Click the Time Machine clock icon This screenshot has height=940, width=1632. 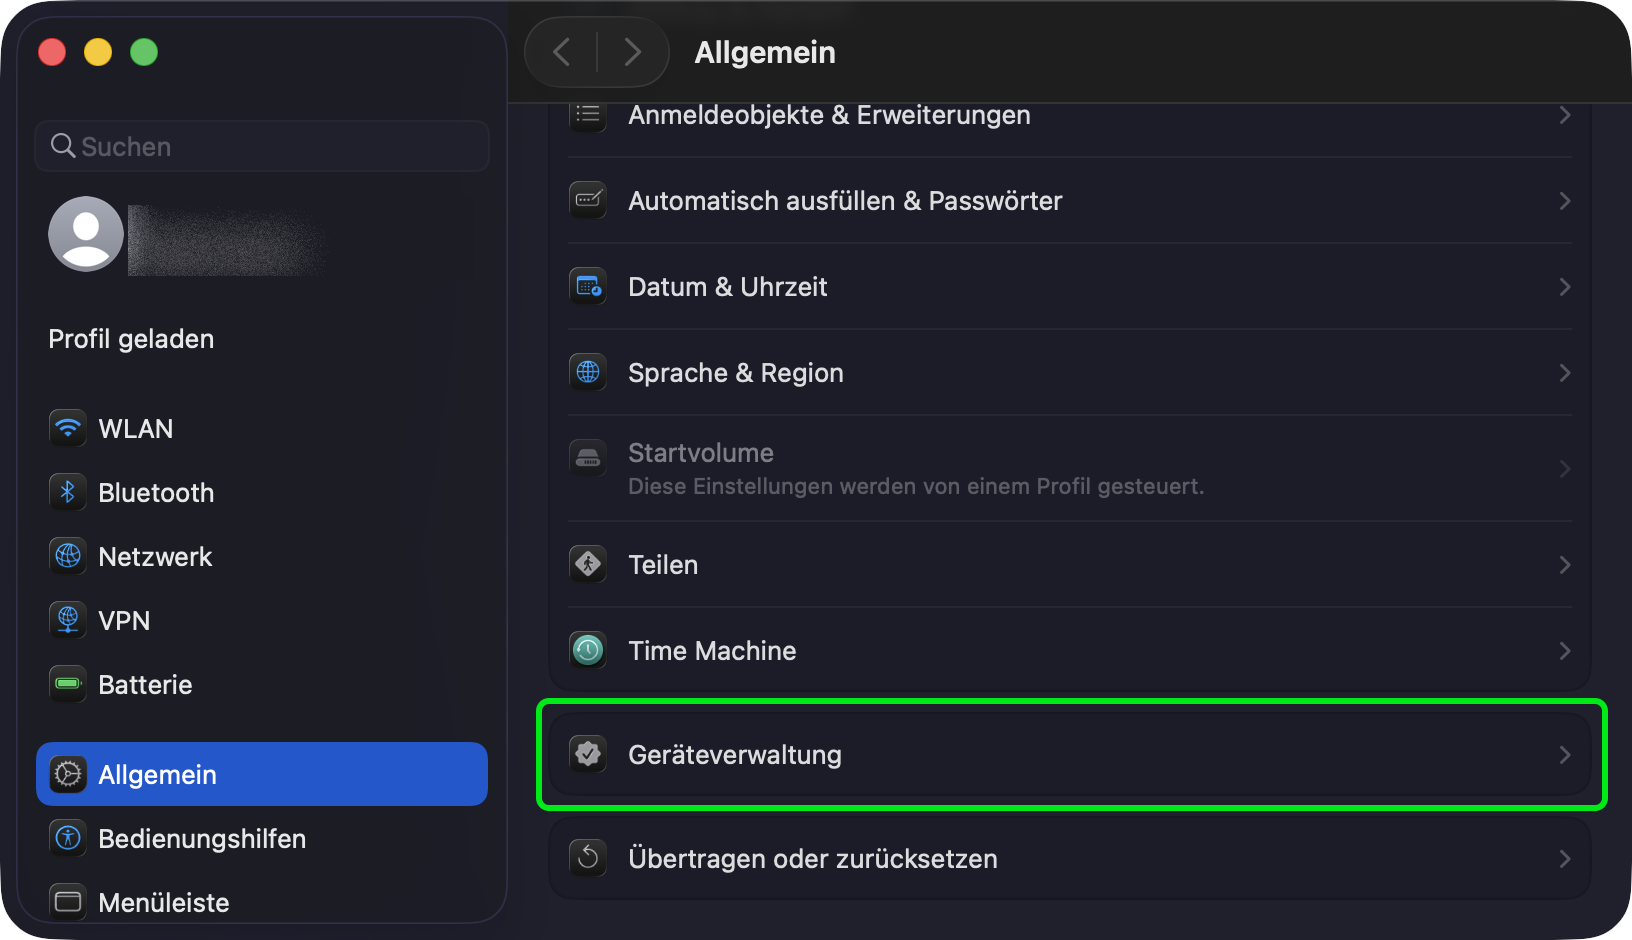tap(588, 651)
